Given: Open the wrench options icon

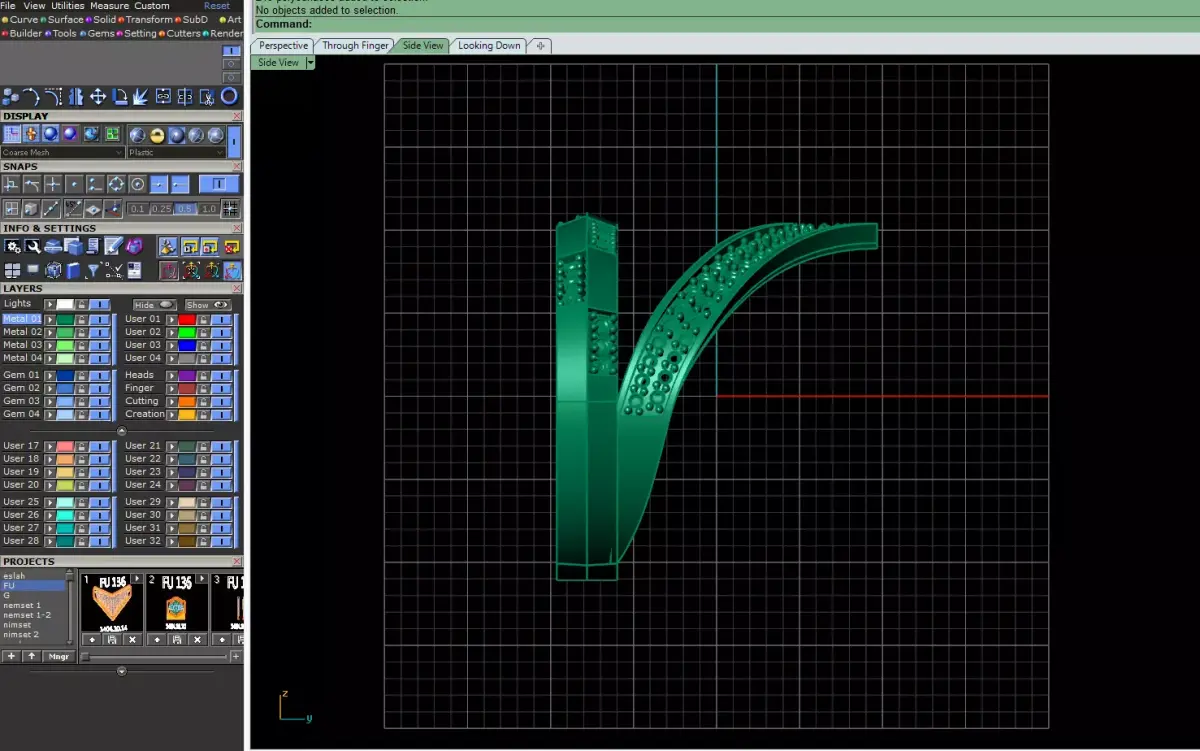Looking at the screenshot, I should pos(33,246).
